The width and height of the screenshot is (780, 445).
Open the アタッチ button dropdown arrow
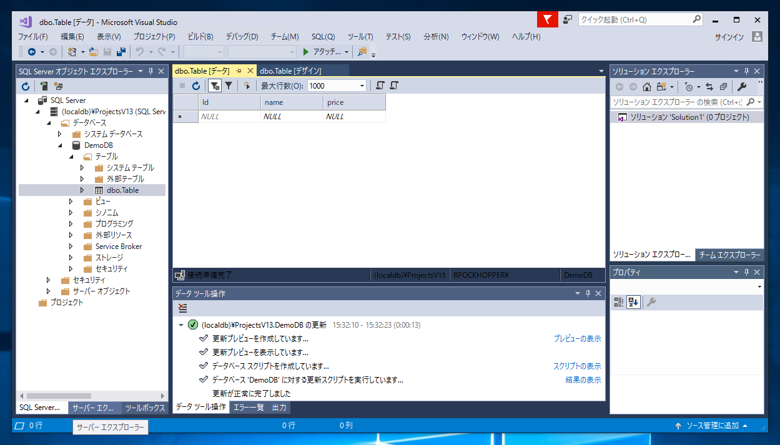click(x=346, y=52)
